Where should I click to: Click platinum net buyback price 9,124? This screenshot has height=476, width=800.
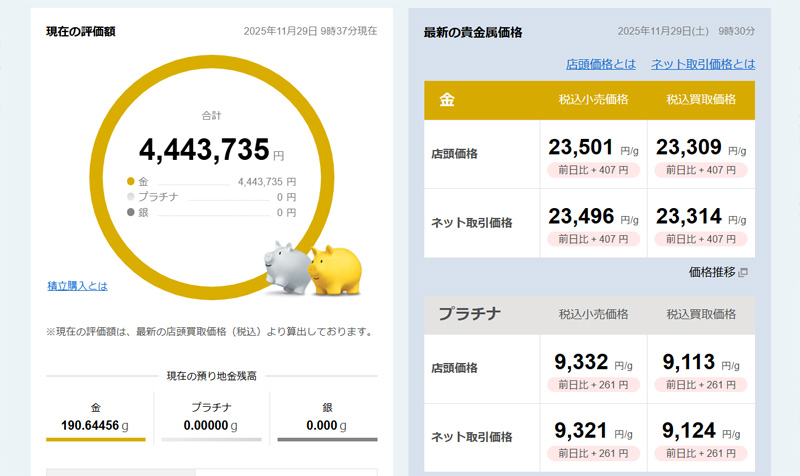pyautogui.click(x=689, y=431)
